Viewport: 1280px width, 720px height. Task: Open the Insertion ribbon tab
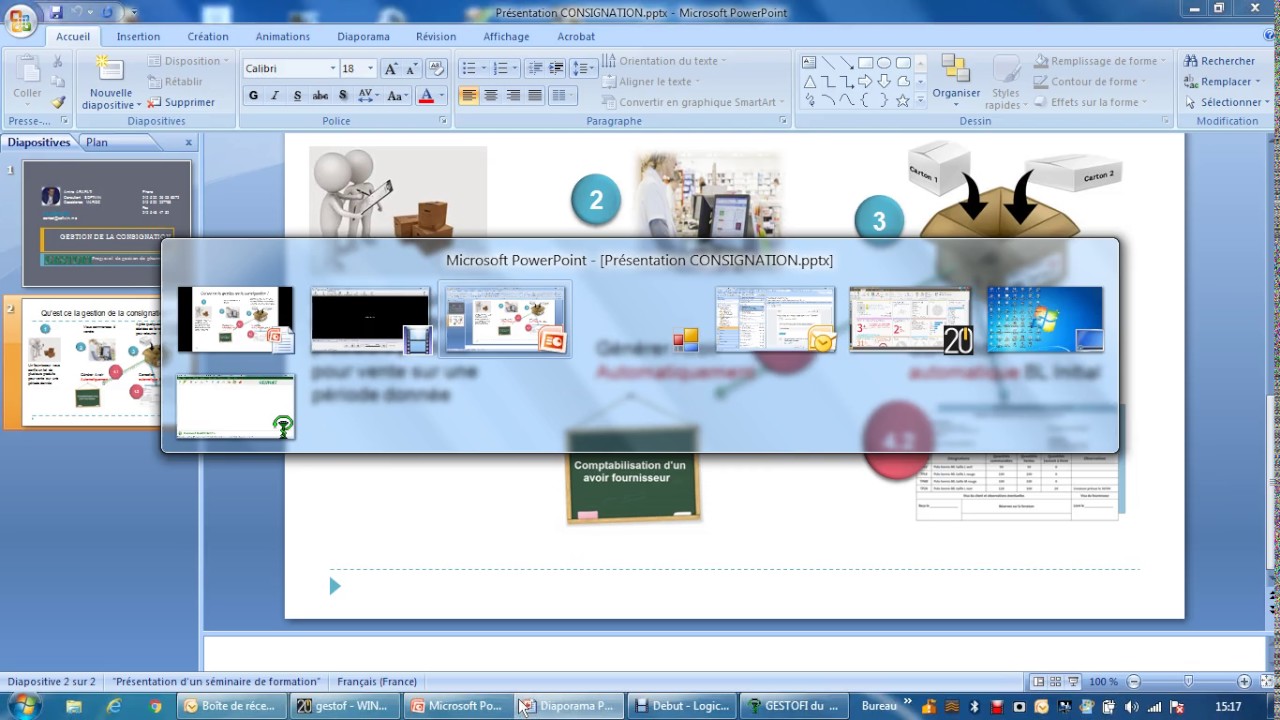point(138,36)
